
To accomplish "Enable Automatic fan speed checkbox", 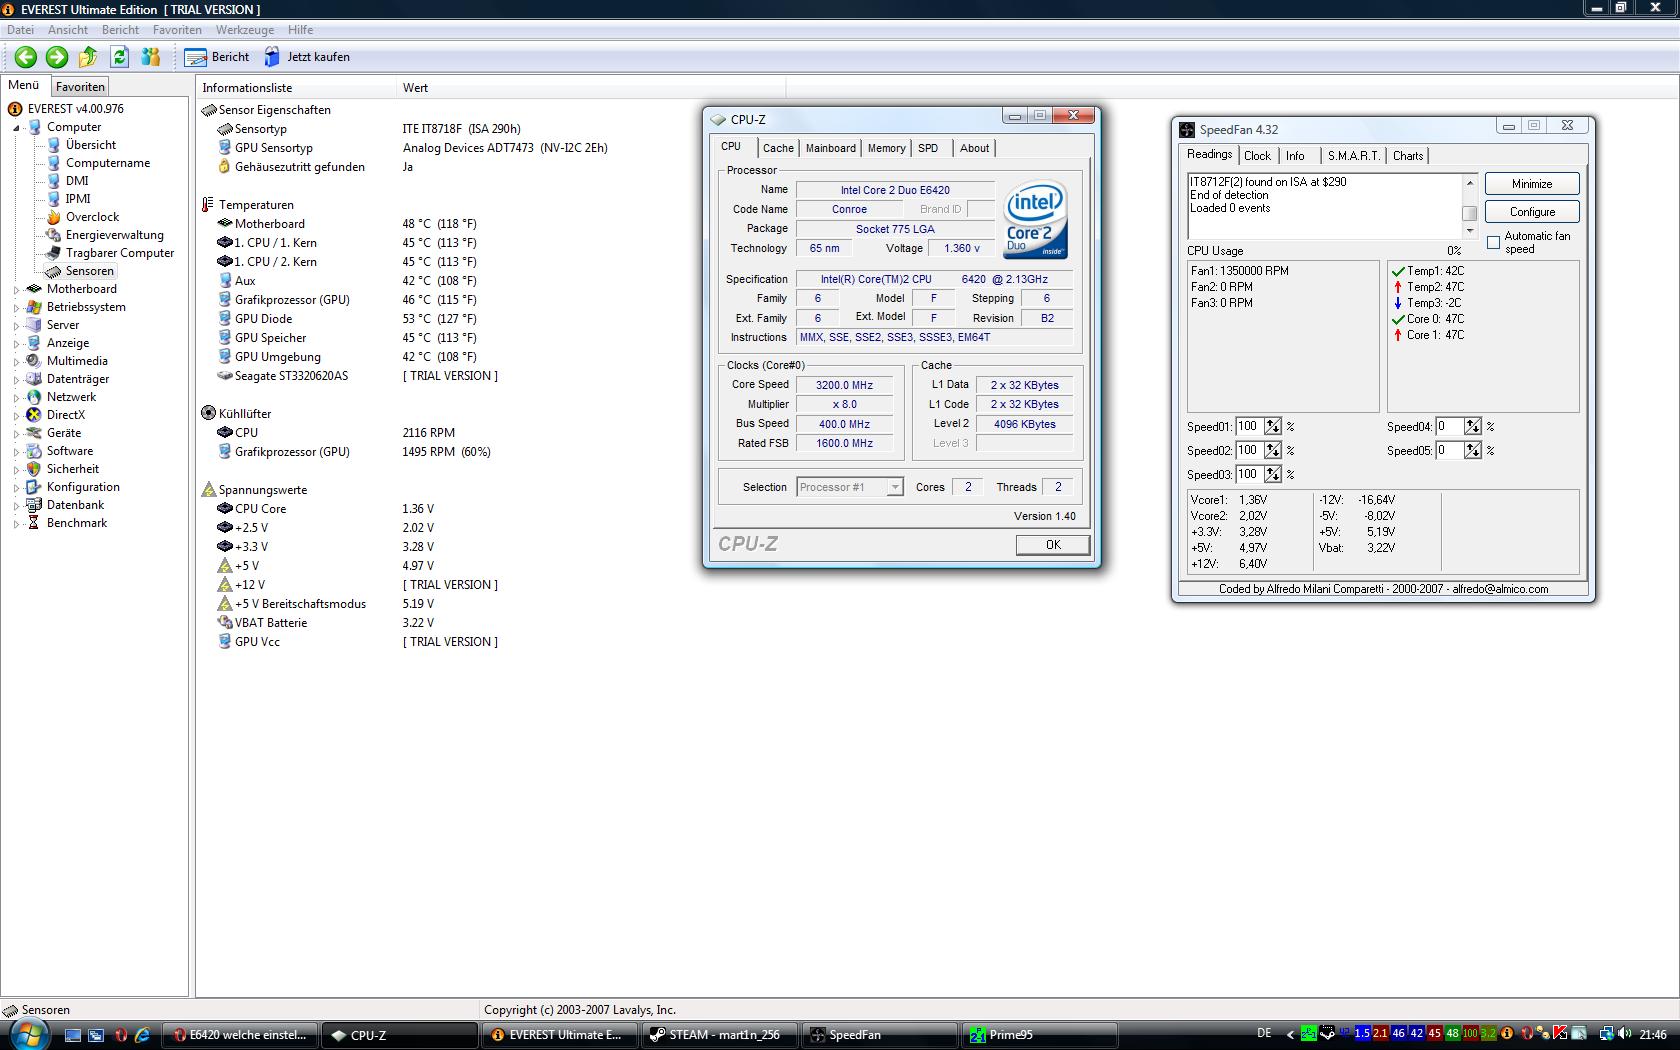I will tap(1493, 243).
